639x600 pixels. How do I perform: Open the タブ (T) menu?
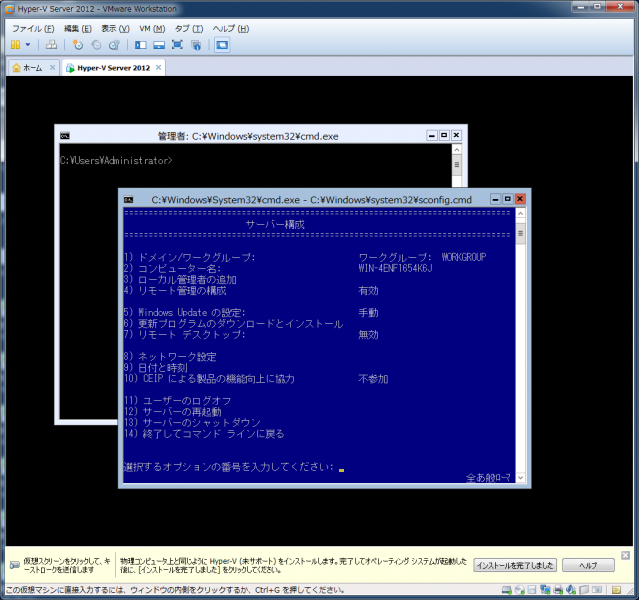(x=189, y=29)
